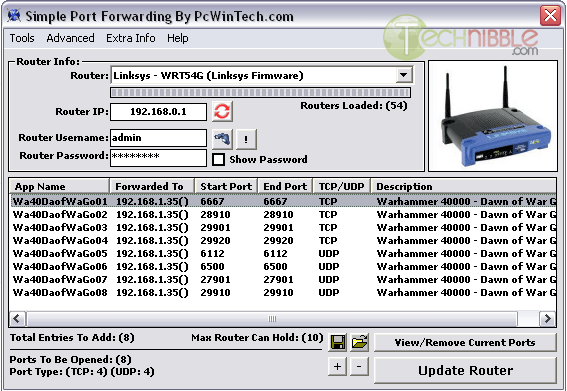The height and width of the screenshot is (391, 567).
Task: Sort by End Port column header
Action: 285,186
